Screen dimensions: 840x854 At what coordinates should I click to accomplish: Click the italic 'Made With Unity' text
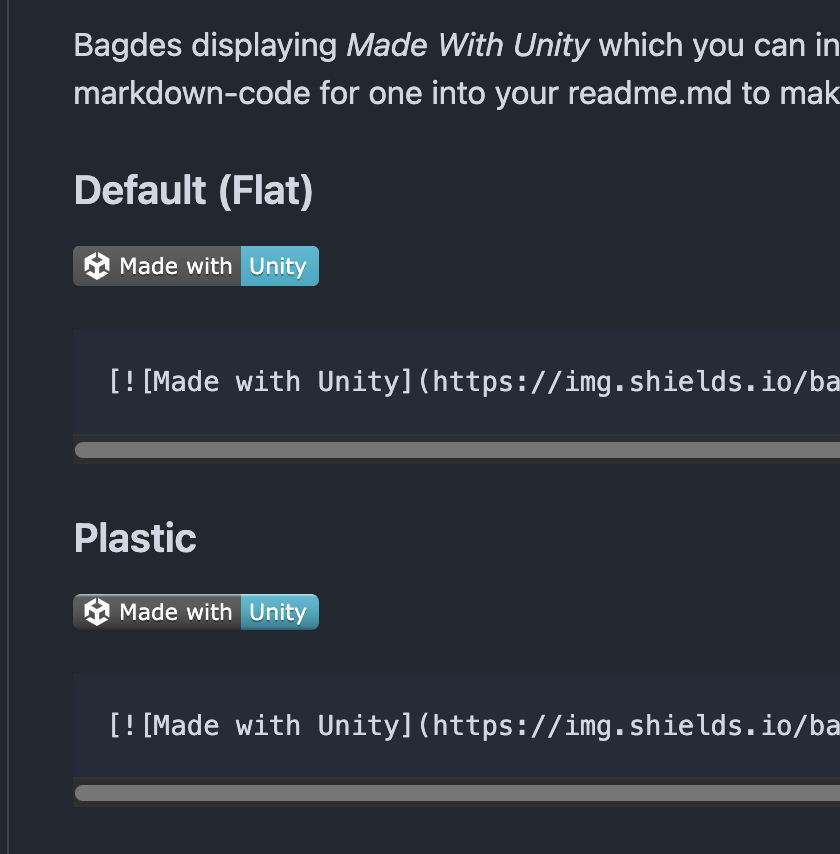(468, 45)
